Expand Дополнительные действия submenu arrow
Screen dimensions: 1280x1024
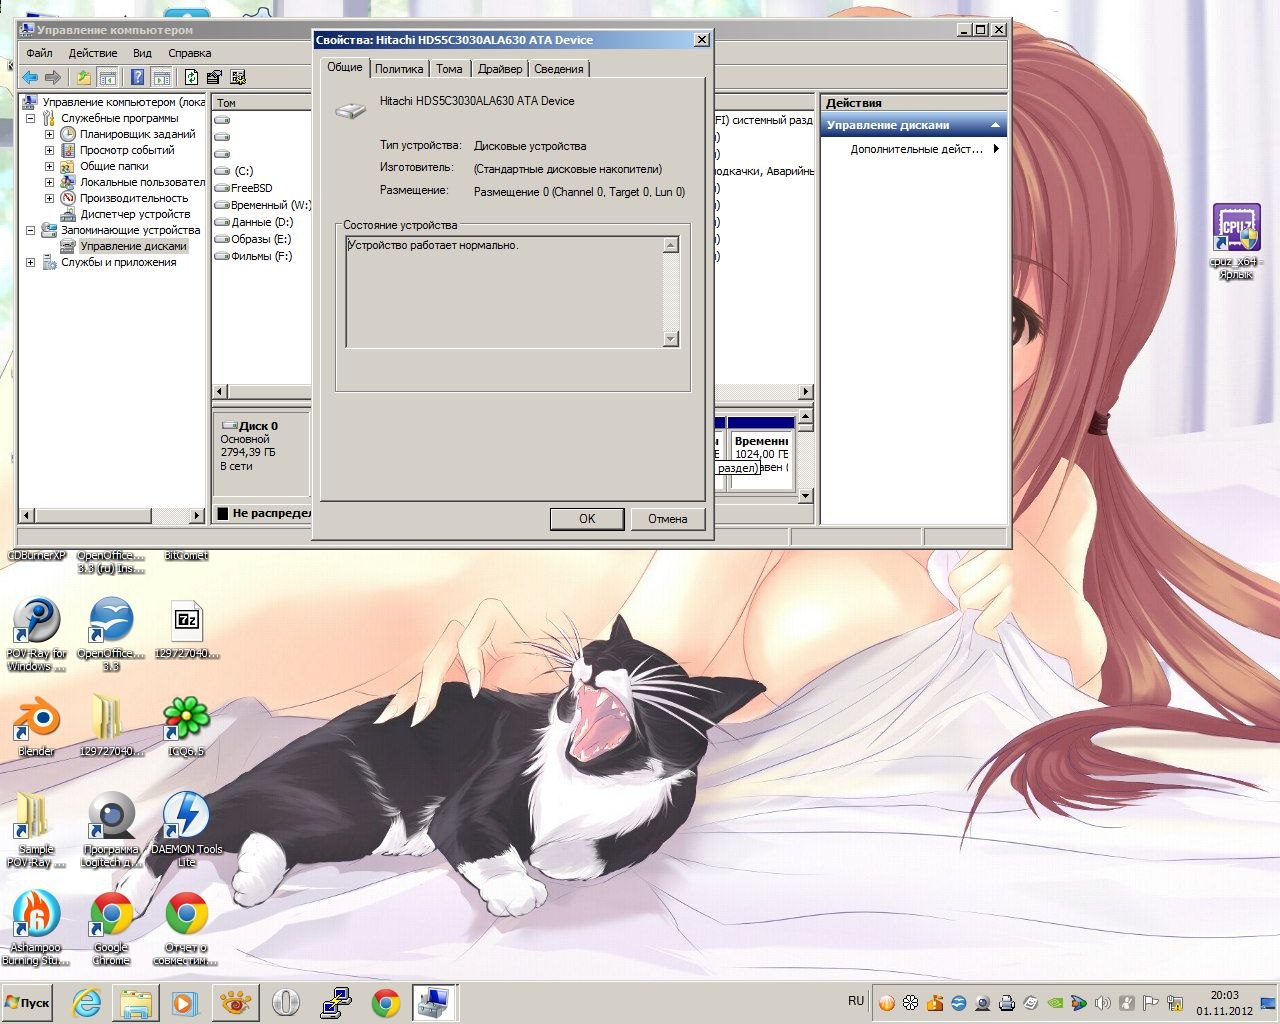[x=996, y=149]
